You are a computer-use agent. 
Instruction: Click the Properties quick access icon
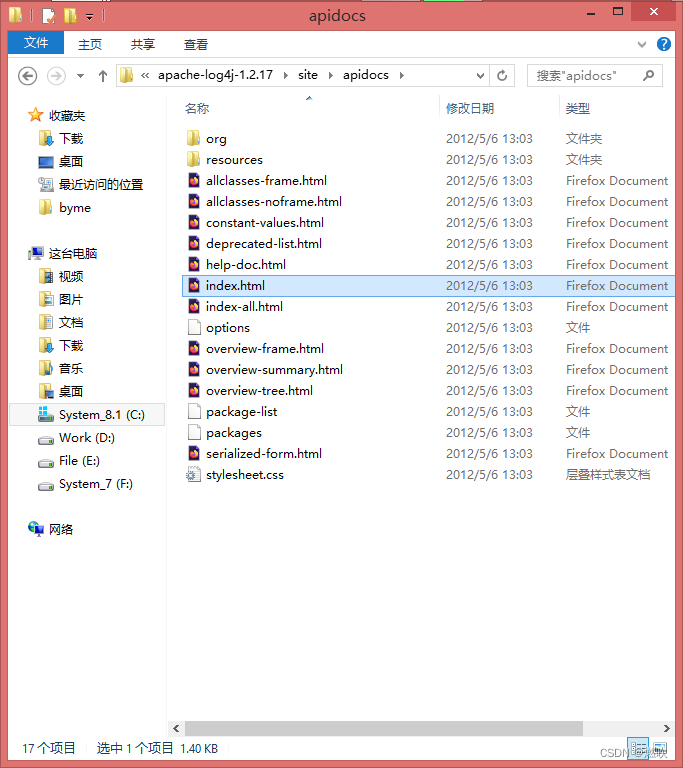pyautogui.click(x=49, y=16)
